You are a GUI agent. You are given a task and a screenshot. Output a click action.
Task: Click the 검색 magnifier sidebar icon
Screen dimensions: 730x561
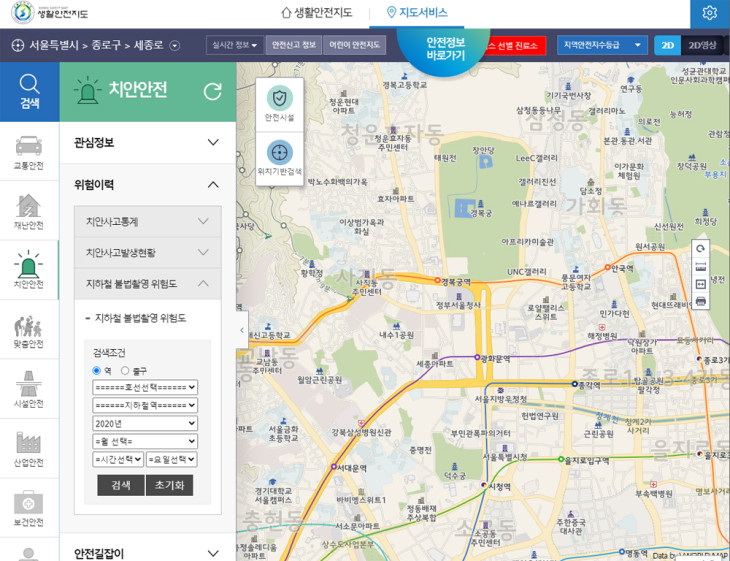[x=29, y=92]
